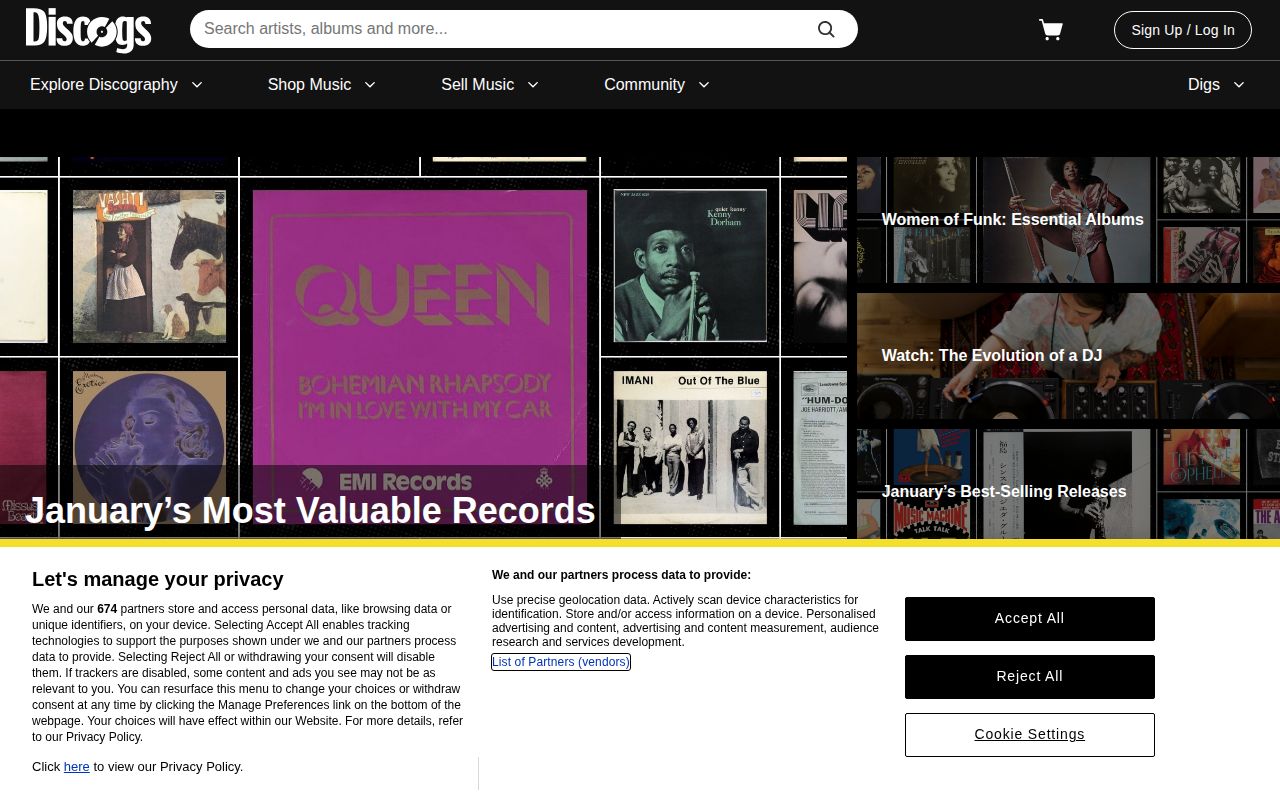Click the Discogs logo

tap(88, 30)
